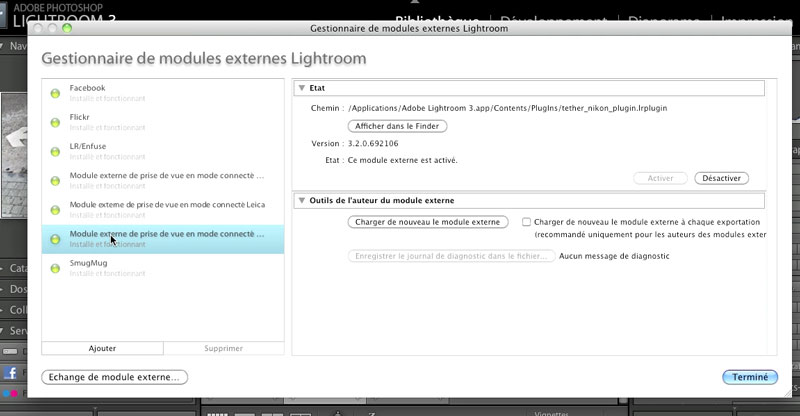This screenshot has width=800, height=416.
Task: Click the preview thumbnail in the Lightroom navigator
Action: point(14,155)
